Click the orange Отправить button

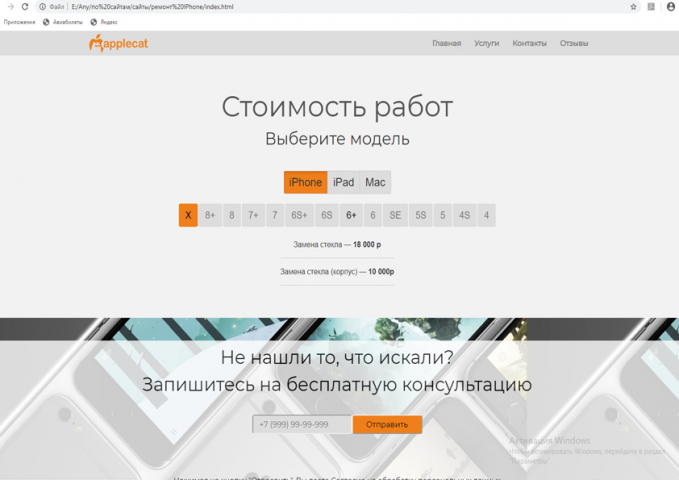click(387, 425)
